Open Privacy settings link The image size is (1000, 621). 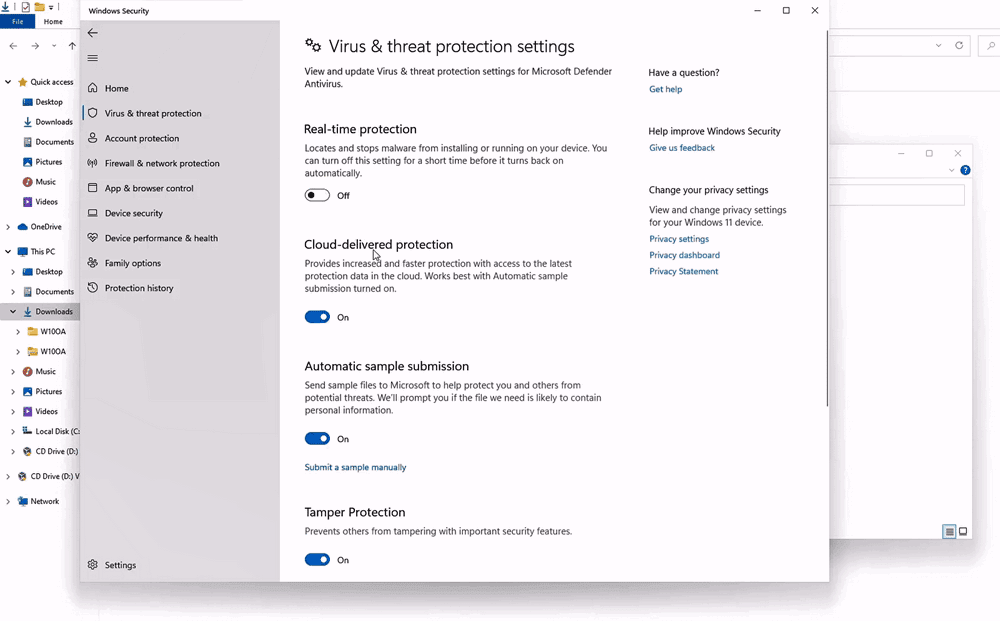click(x=679, y=238)
